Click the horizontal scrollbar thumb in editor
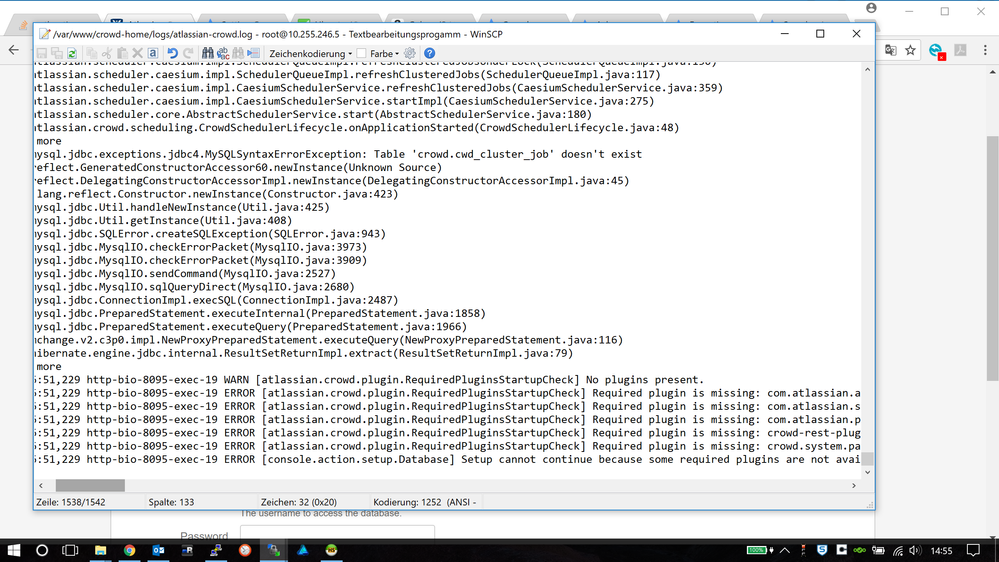 pyautogui.click(x=90, y=486)
